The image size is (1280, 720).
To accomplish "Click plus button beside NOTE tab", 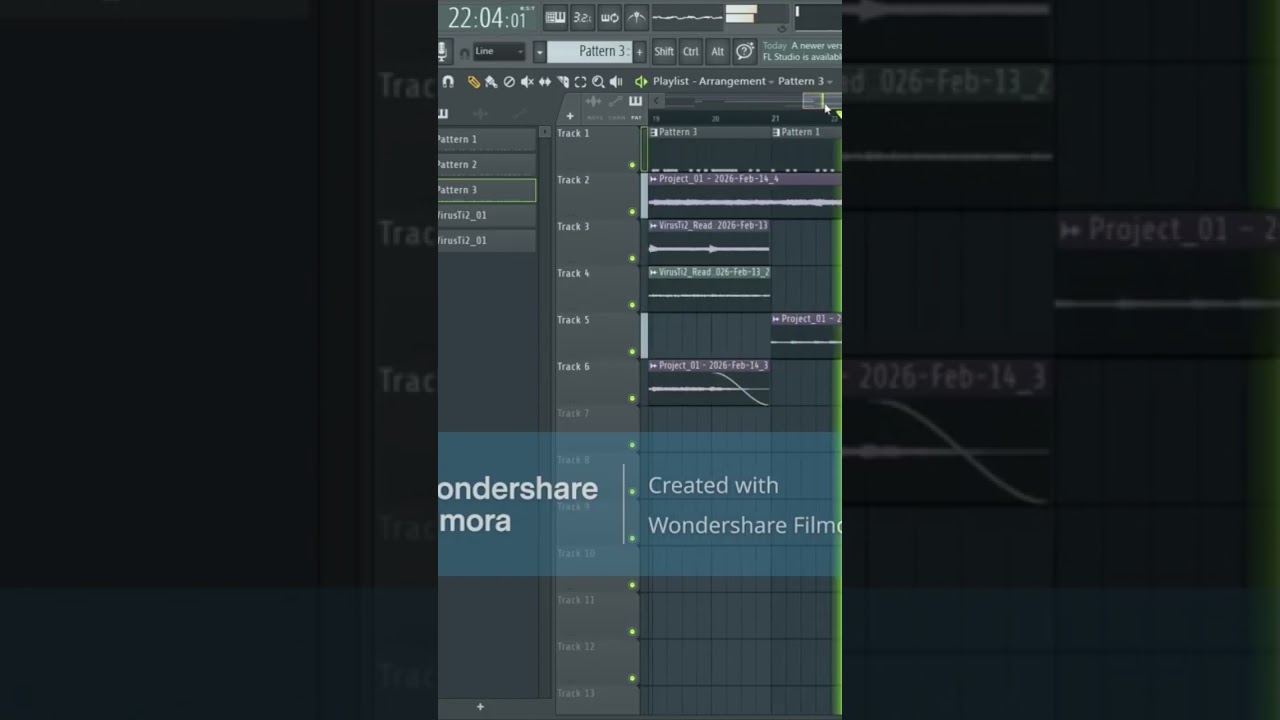I will 570,116.
